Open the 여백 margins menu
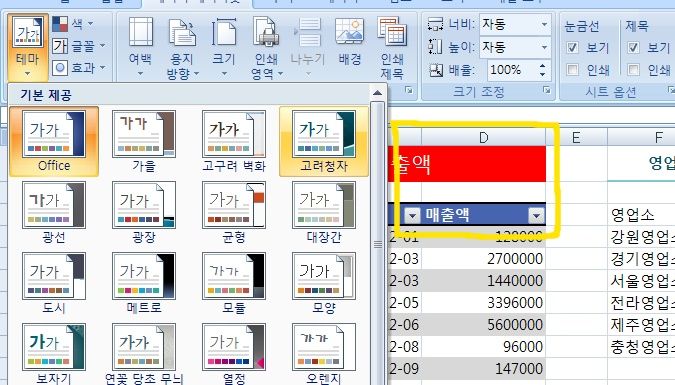 140,47
